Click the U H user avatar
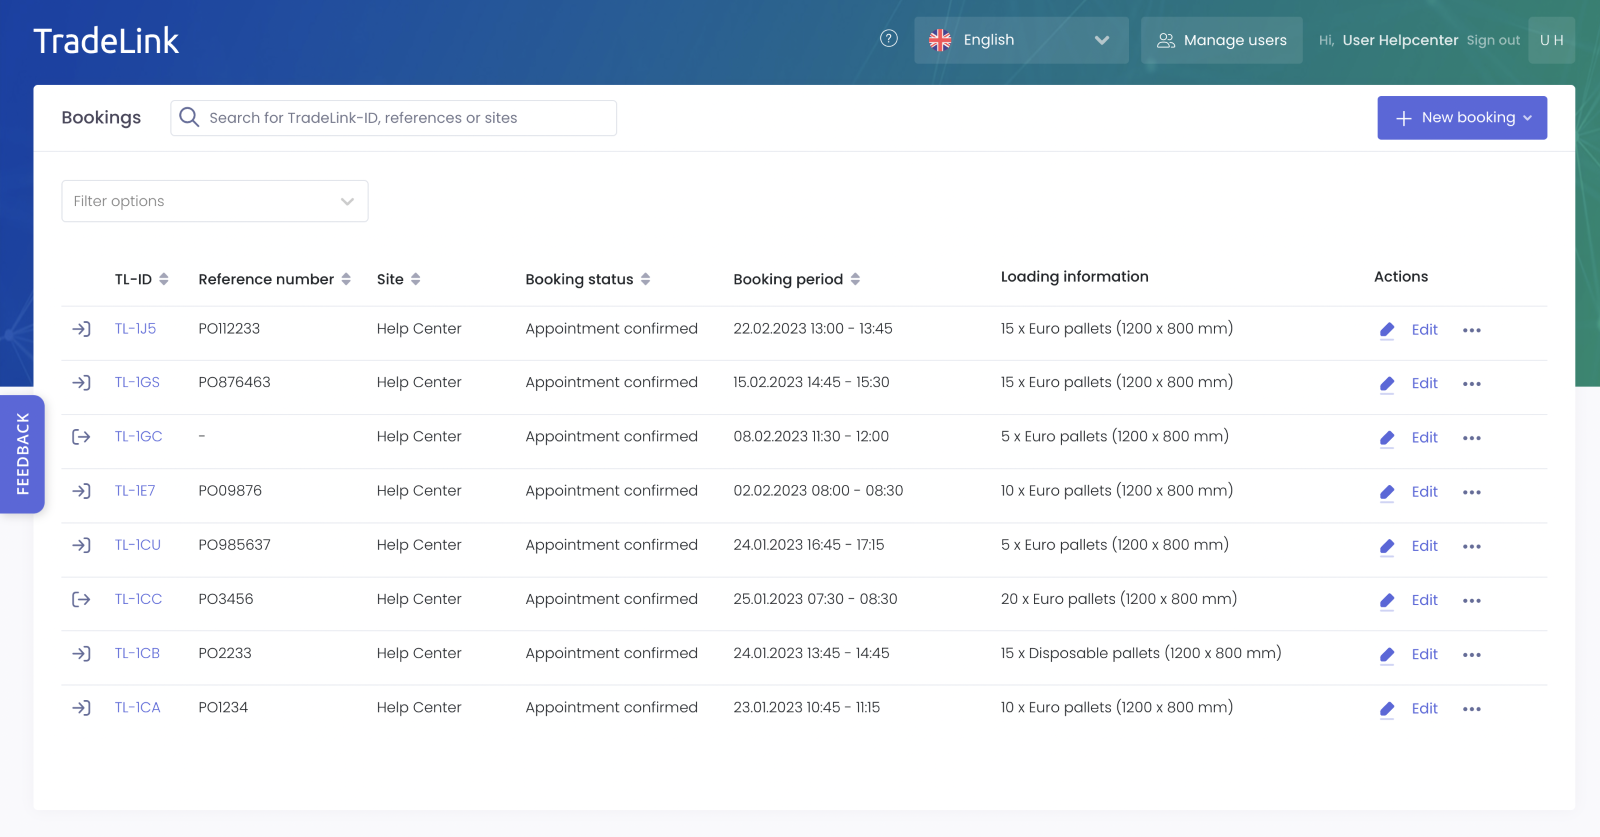 pyautogui.click(x=1551, y=40)
